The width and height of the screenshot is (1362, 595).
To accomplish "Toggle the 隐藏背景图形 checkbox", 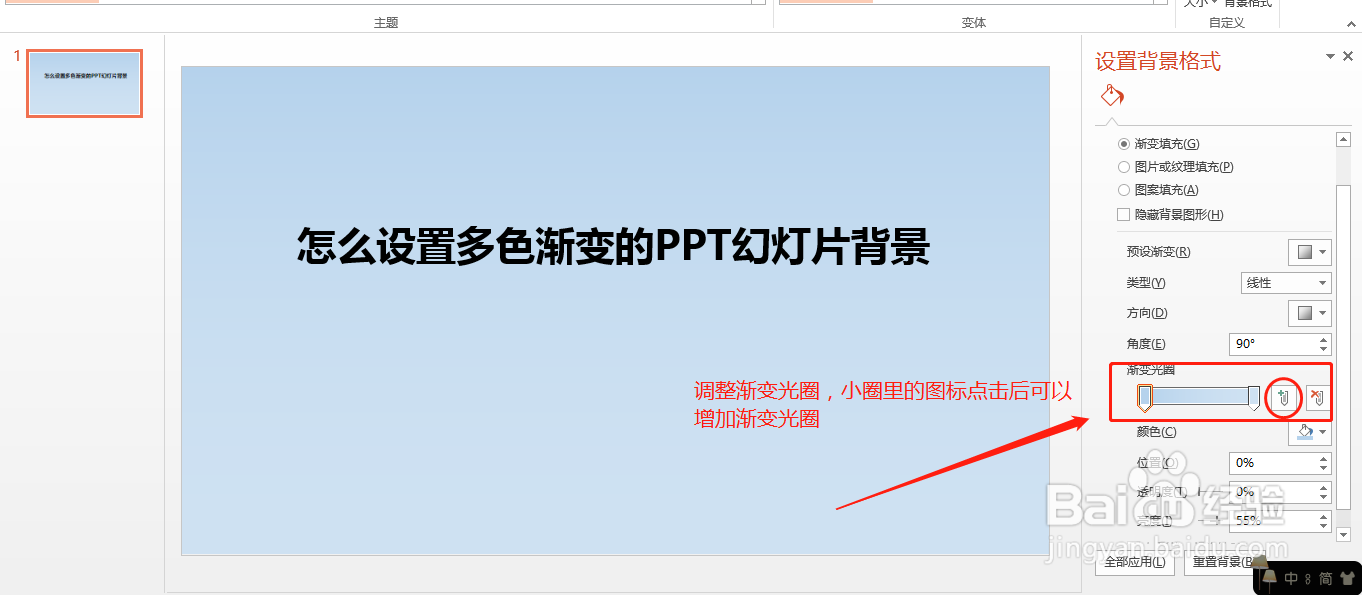I will 1124,214.
